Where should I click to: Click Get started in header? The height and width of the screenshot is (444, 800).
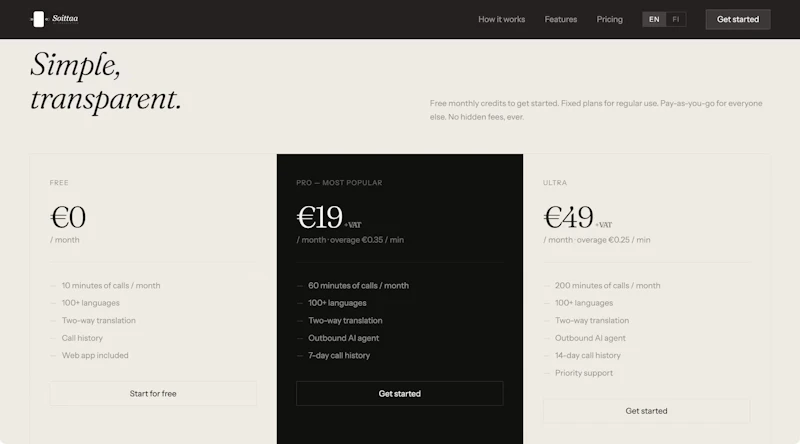738,19
